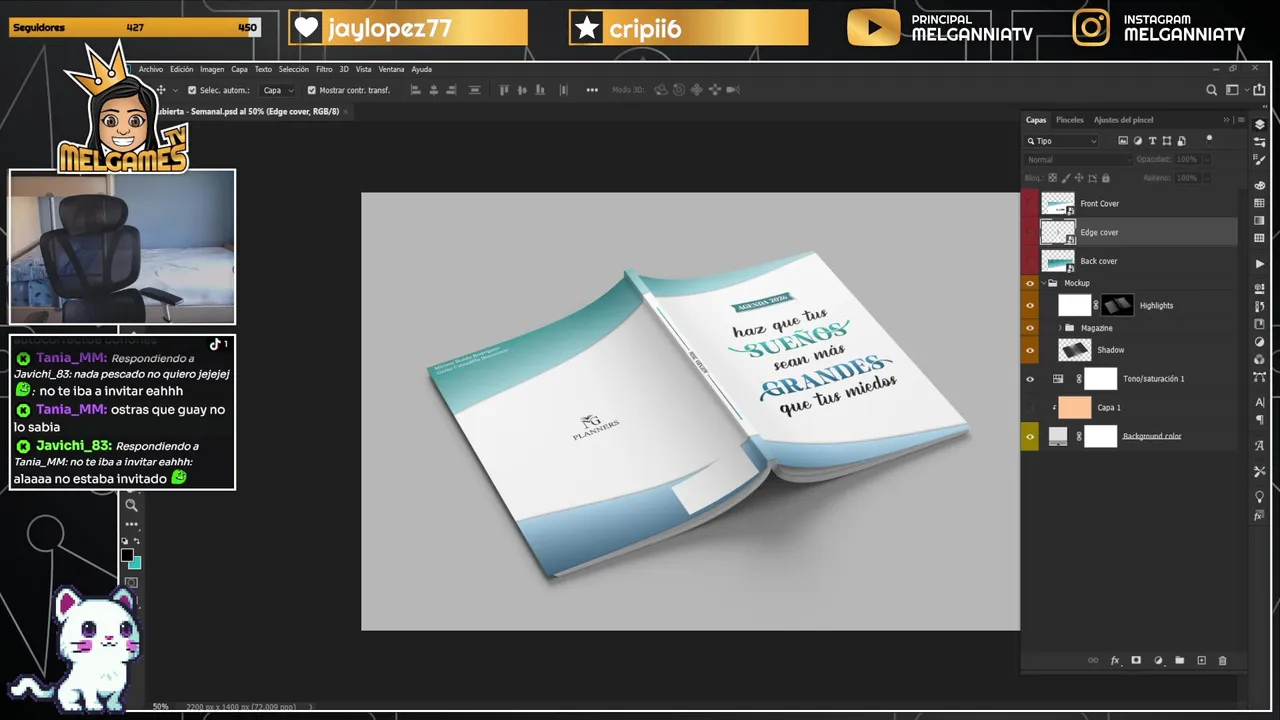
Task: Open the Actions play panel icon
Action: [x=1260, y=264]
